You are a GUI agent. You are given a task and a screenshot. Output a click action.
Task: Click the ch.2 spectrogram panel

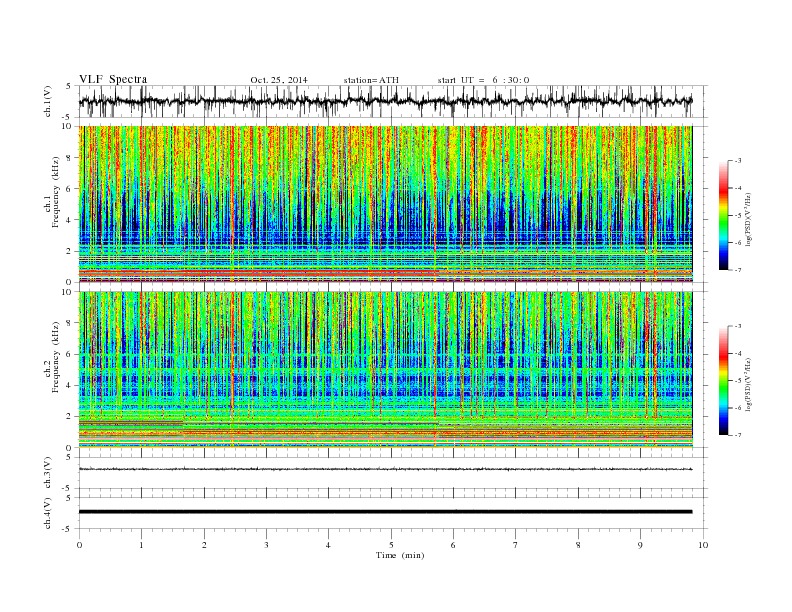point(386,370)
